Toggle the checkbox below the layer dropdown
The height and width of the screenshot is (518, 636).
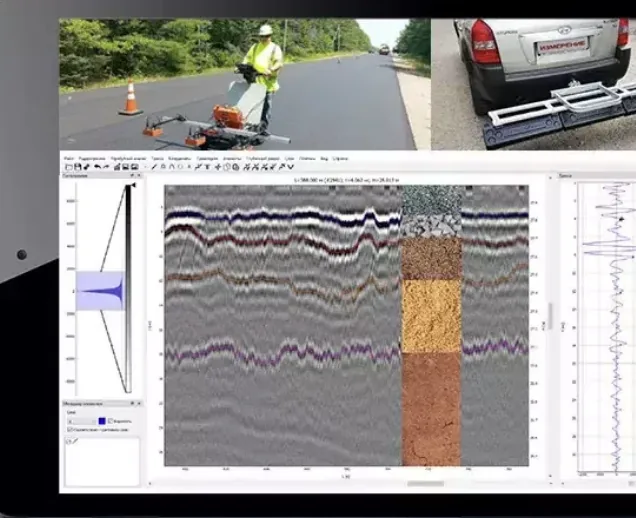tap(70, 429)
